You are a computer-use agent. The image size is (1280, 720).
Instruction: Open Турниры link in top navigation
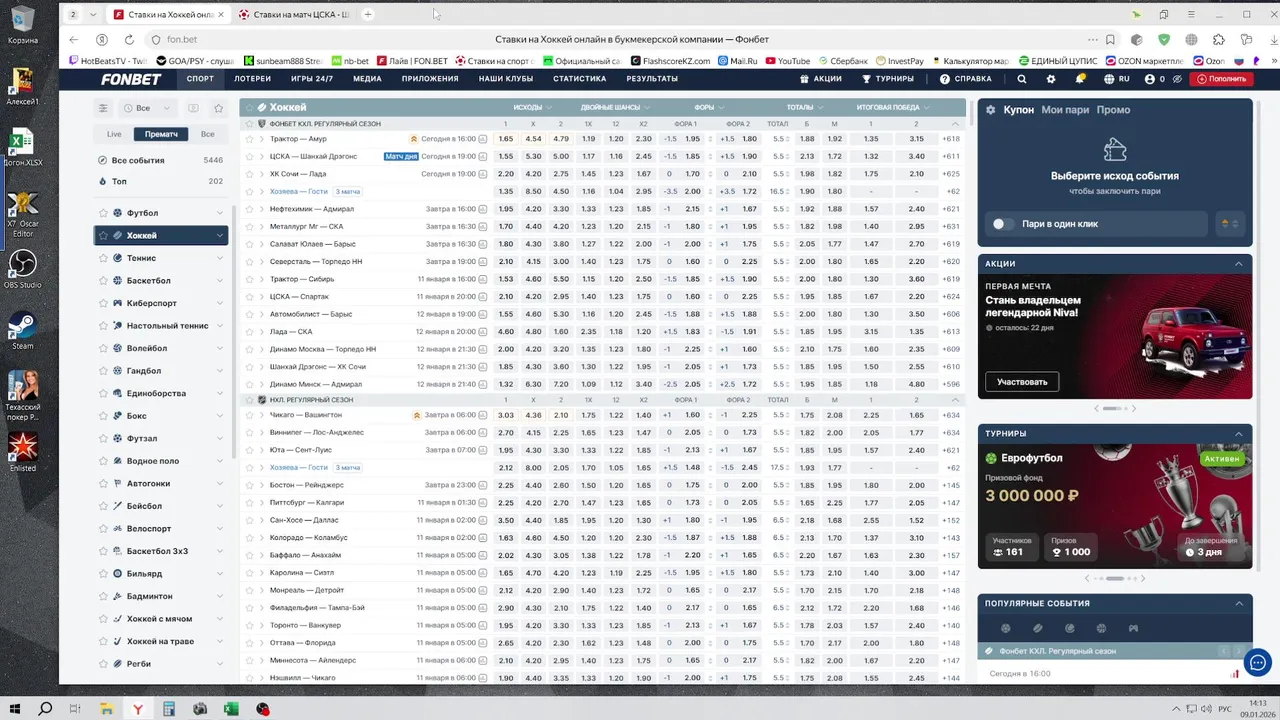point(887,79)
